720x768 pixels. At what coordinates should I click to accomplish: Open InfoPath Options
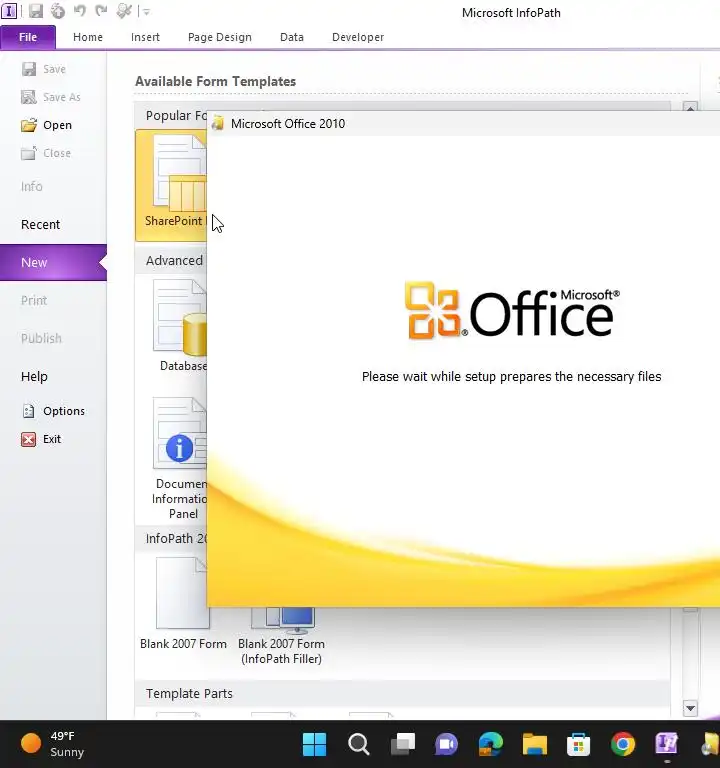pos(53,411)
